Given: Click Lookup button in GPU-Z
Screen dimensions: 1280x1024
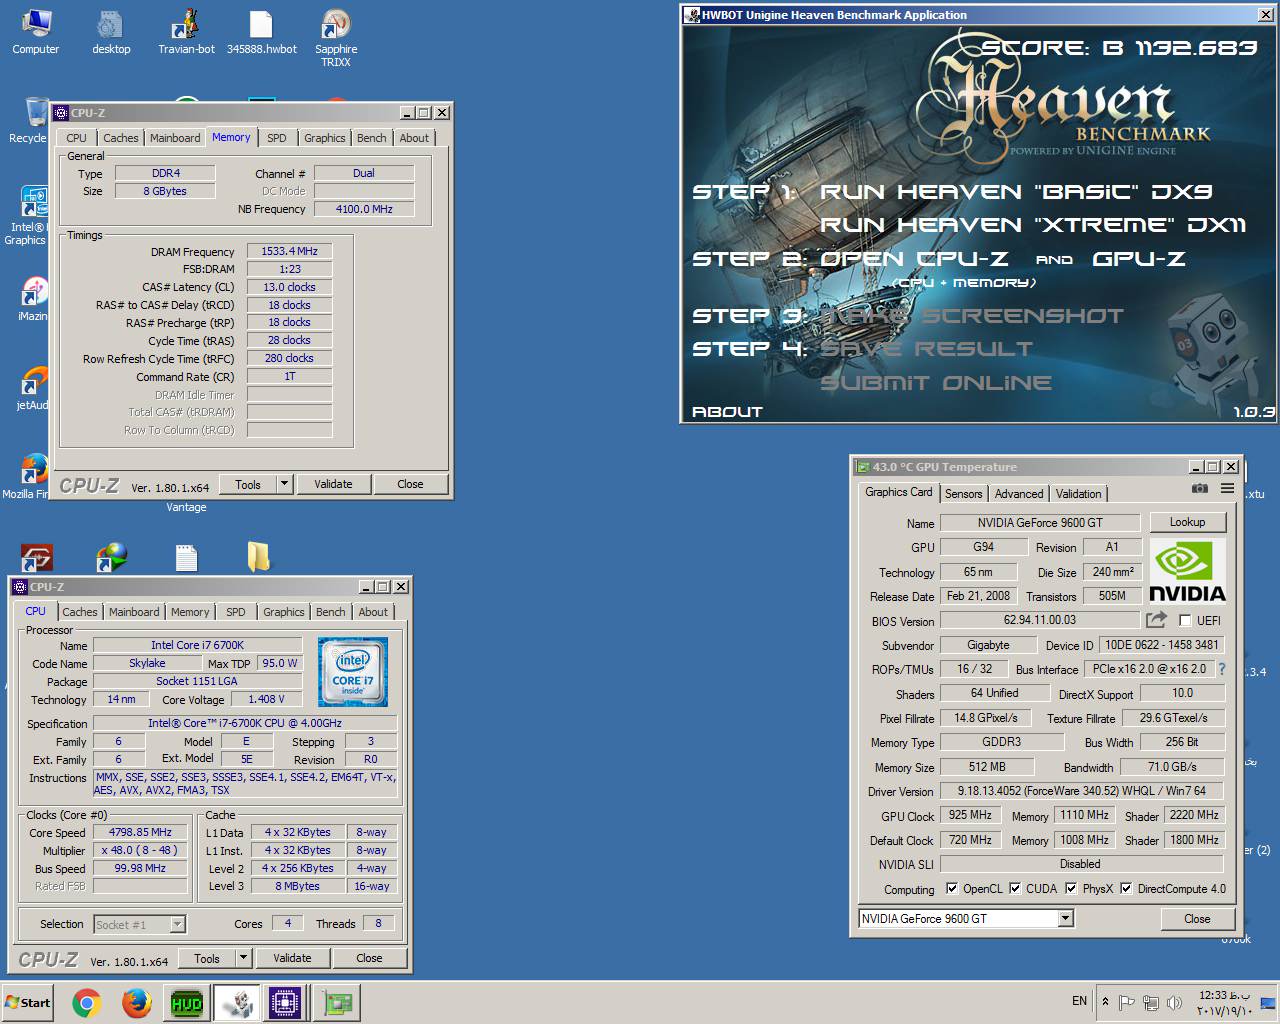Looking at the screenshot, I should [1187, 522].
